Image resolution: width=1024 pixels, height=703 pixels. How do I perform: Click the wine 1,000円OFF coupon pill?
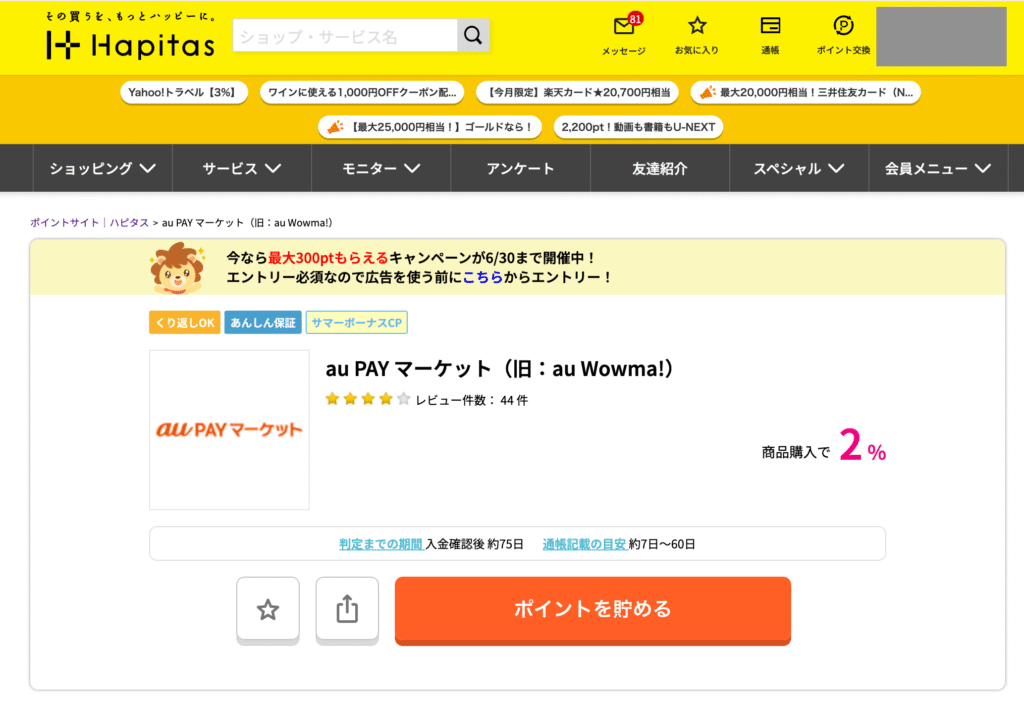pos(362,92)
